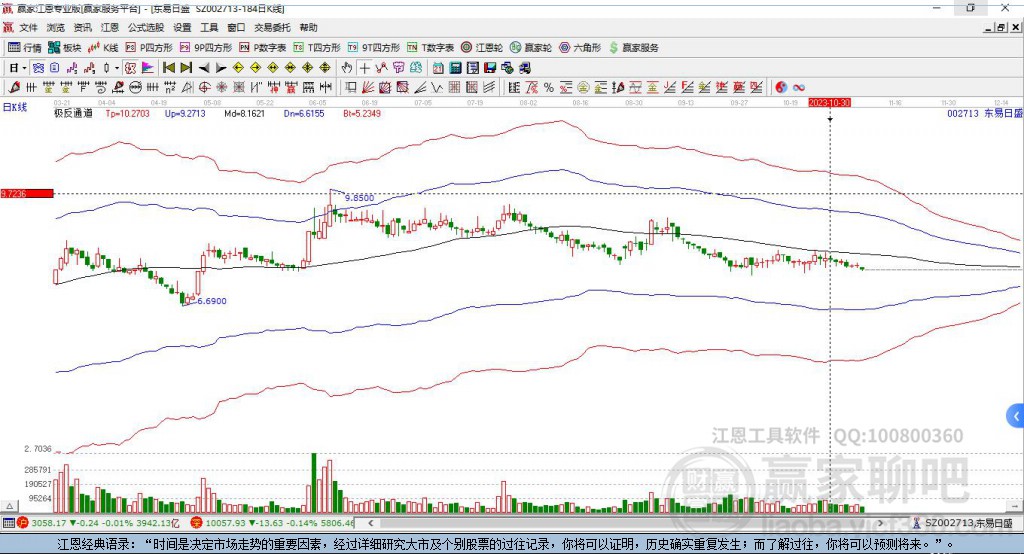This screenshot has width=1024, height=554.
Task: Open the 资讯 menu
Action: point(82,27)
